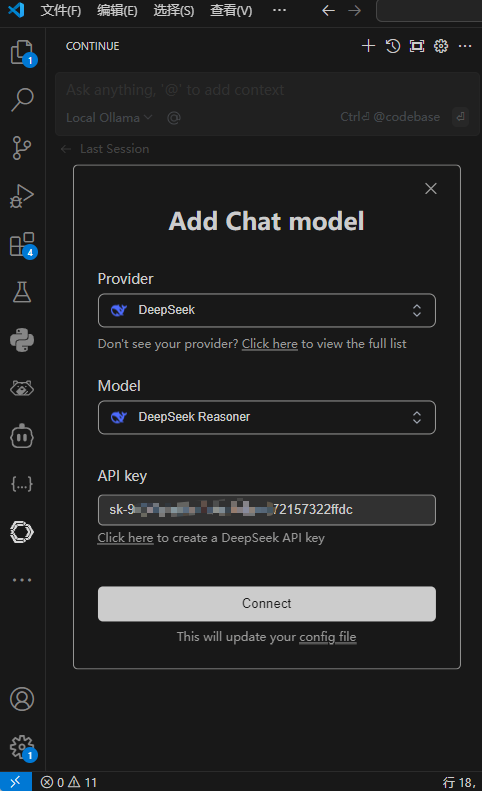This screenshot has height=791, width=482.
Task: Open the raccoon-face extension icon
Action: 22,388
